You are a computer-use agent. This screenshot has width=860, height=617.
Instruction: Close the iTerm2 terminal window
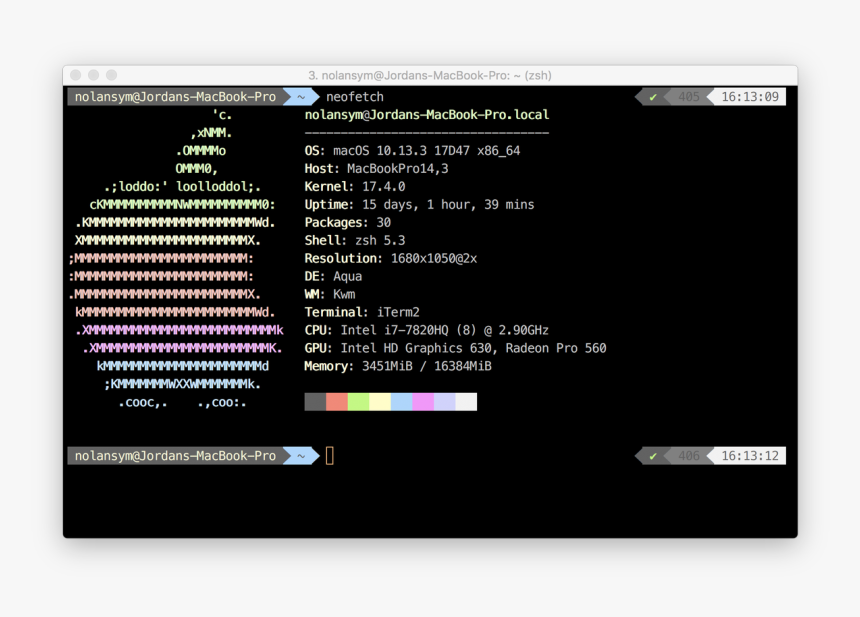tap(75, 75)
